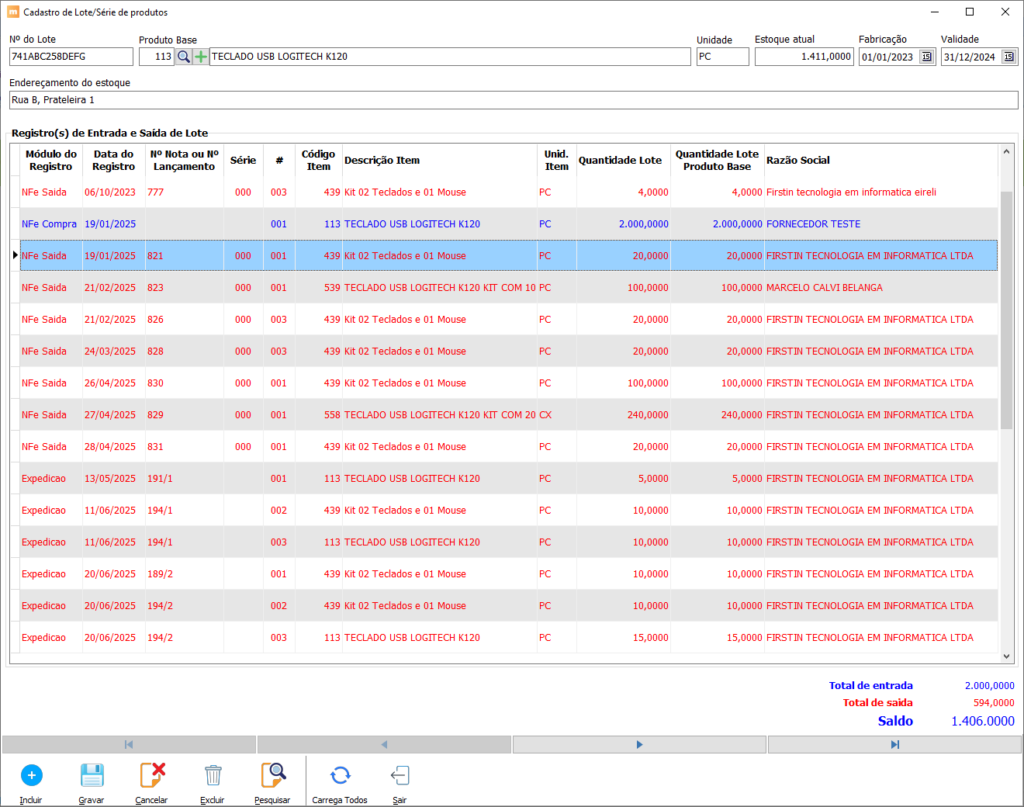The height and width of the screenshot is (807, 1024).
Task: Go to the first record navigation button
Action: 129,744
